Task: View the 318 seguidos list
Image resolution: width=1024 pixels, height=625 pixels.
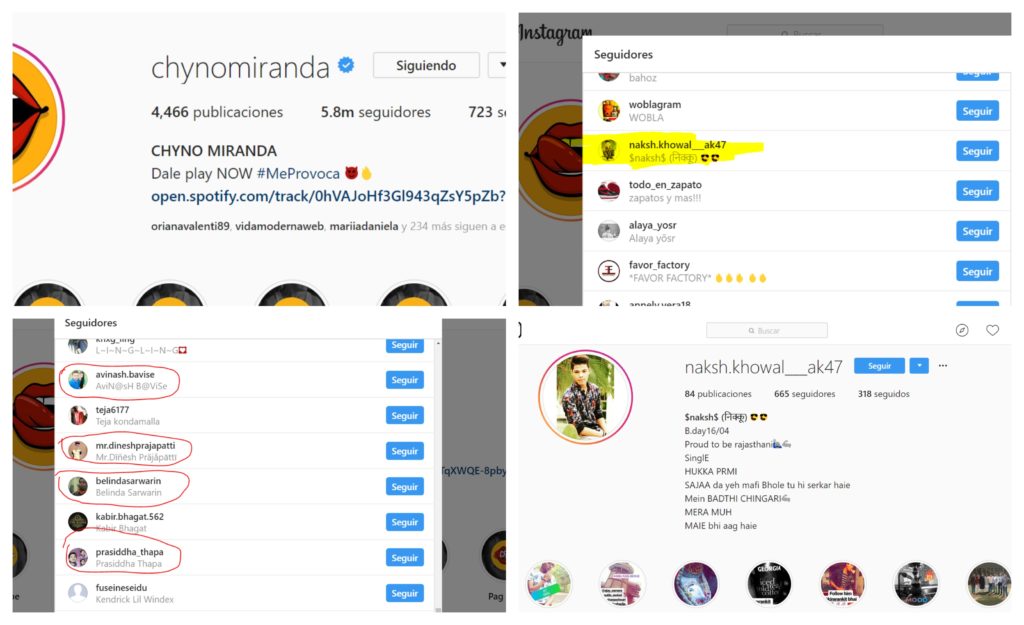Action: pyautogui.click(x=884, y=394)
